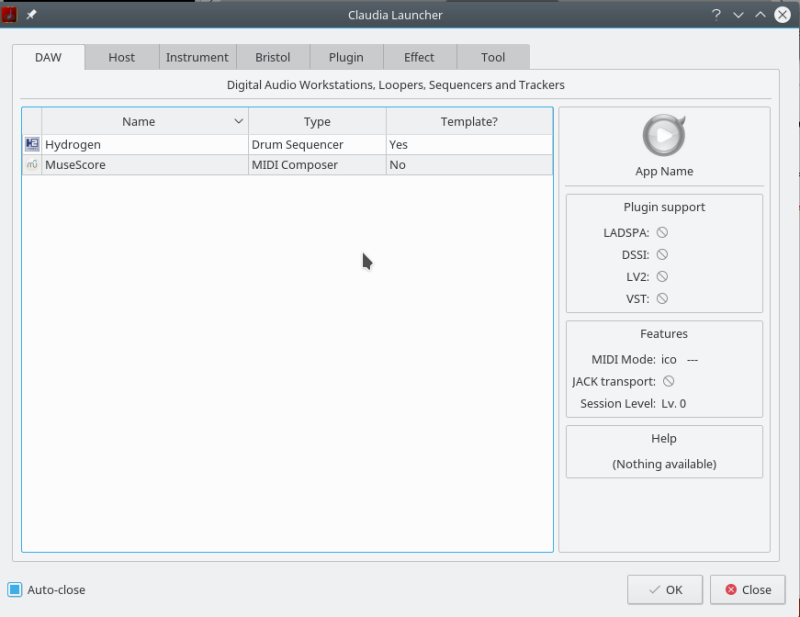Toggle the pin-window icon in title bar
The width and height of the screenshot is (800, 617).
click(32, 15)
